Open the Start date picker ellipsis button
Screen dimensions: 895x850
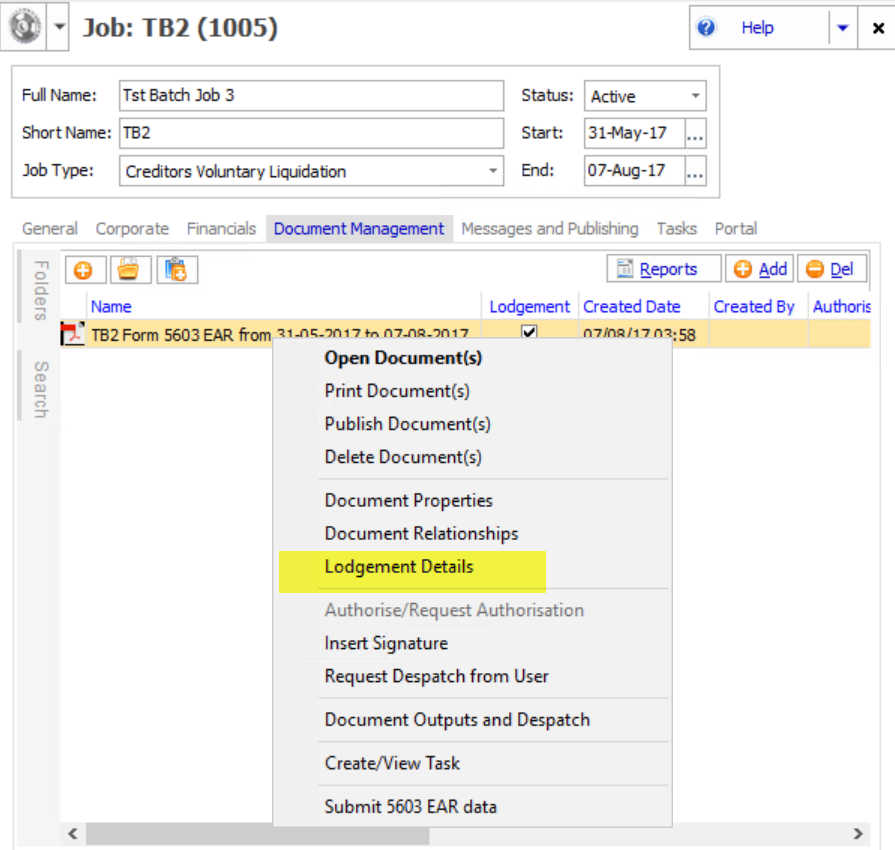[x=695, y=133]
